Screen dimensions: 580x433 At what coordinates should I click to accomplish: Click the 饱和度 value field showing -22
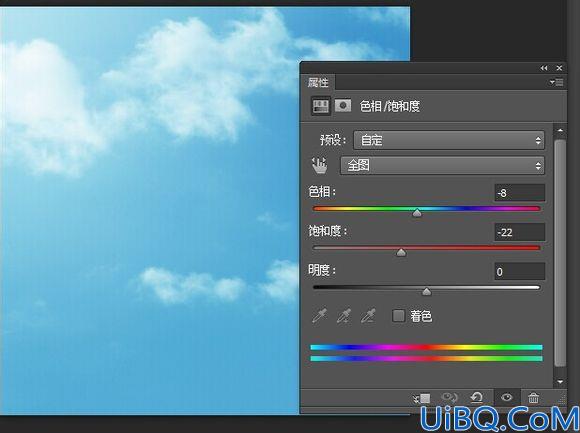[x=519, y=232]
